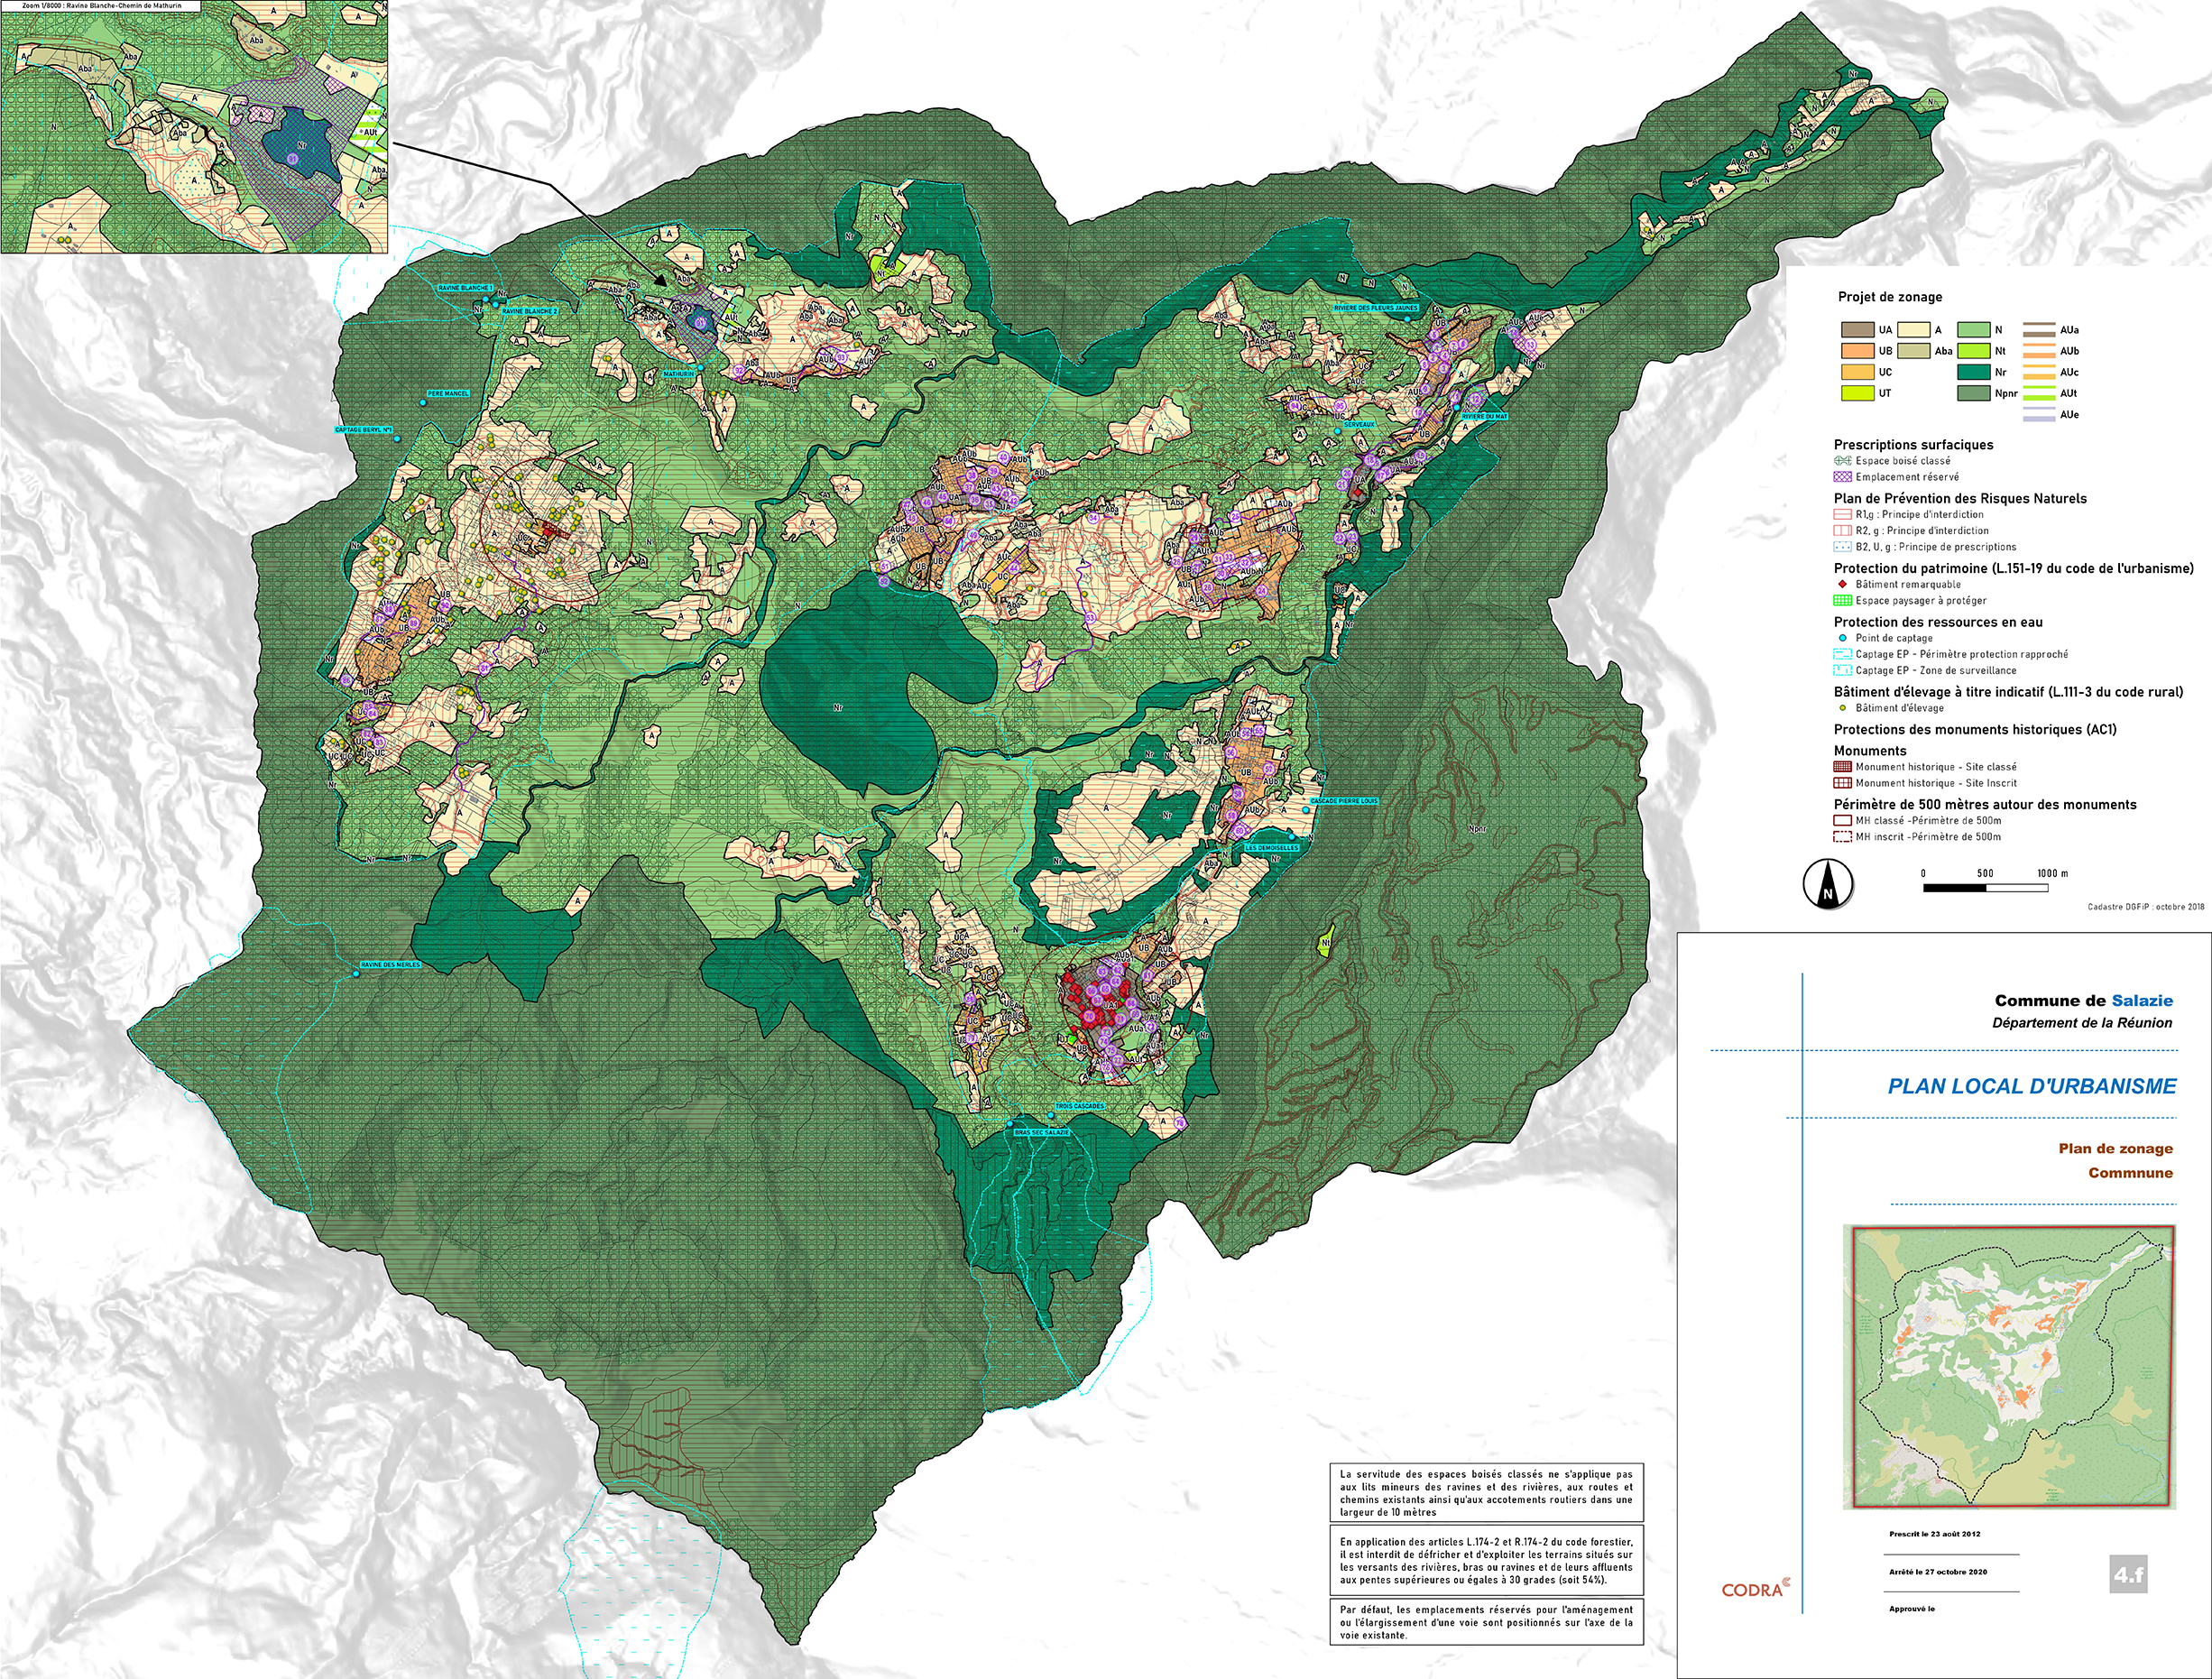
Task: Click the cyan Point de captage legend dot
Action: 1842,638
